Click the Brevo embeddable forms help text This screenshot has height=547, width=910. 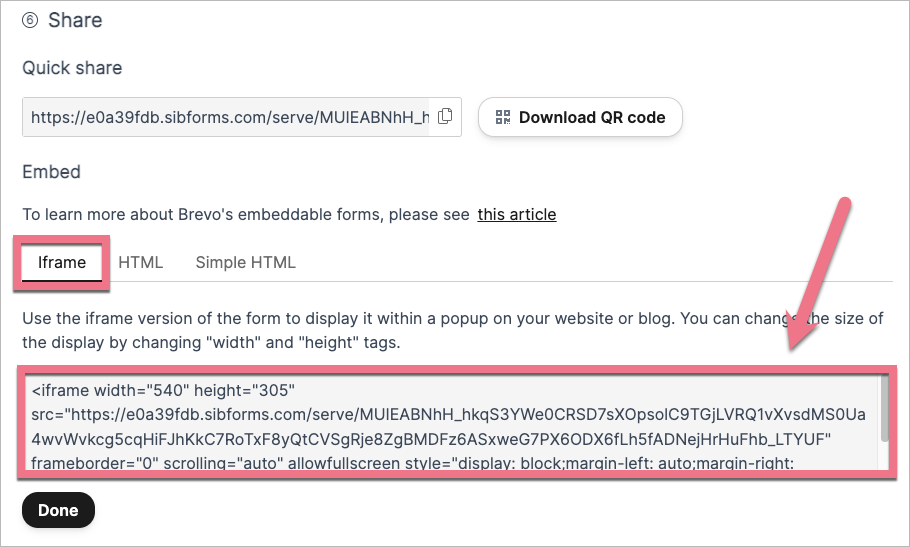coord(246,214)
